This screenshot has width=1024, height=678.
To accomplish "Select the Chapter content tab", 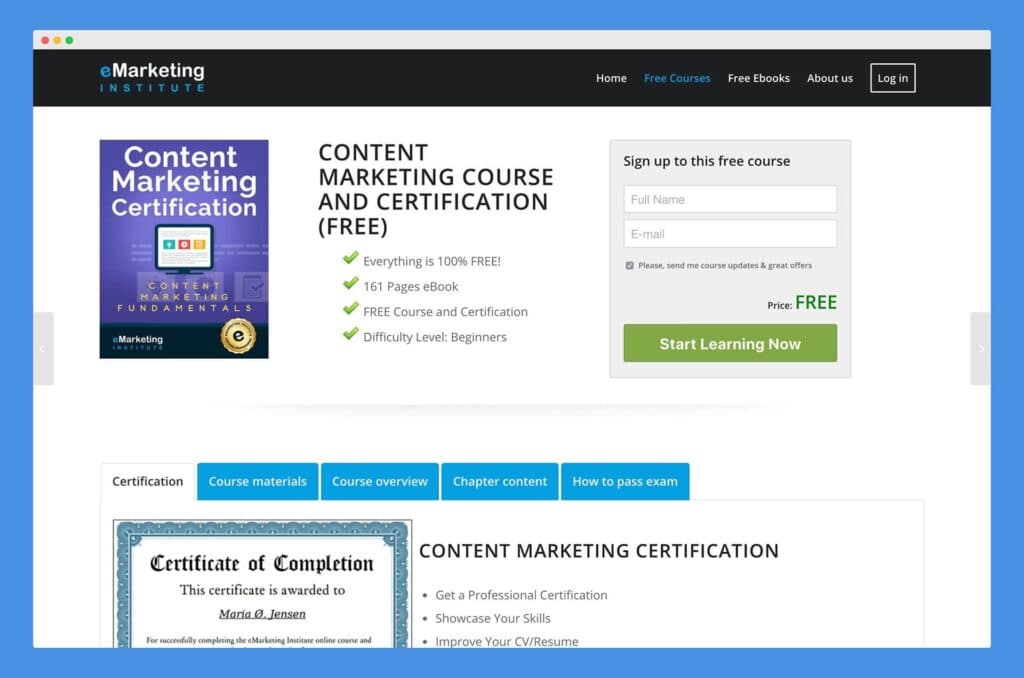I will (x=500, y=481).
